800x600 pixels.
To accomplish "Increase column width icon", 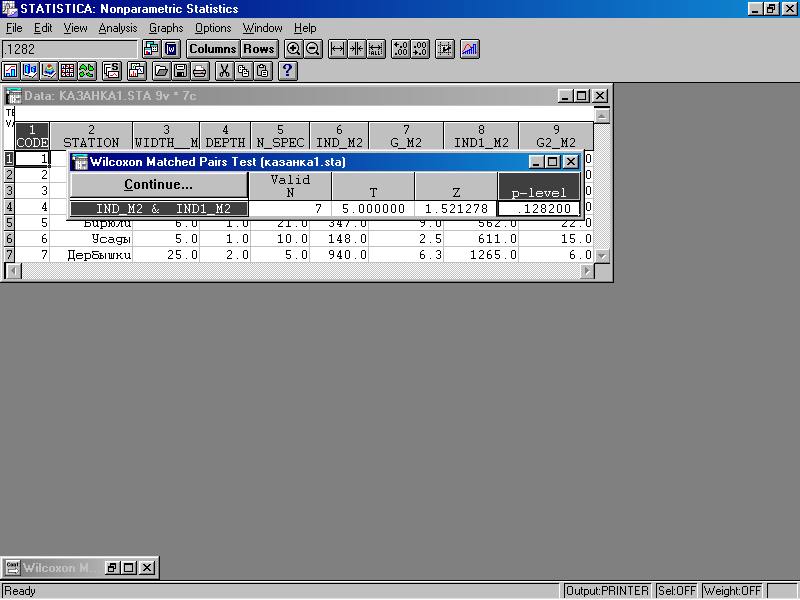I will [x=337, y=49].
